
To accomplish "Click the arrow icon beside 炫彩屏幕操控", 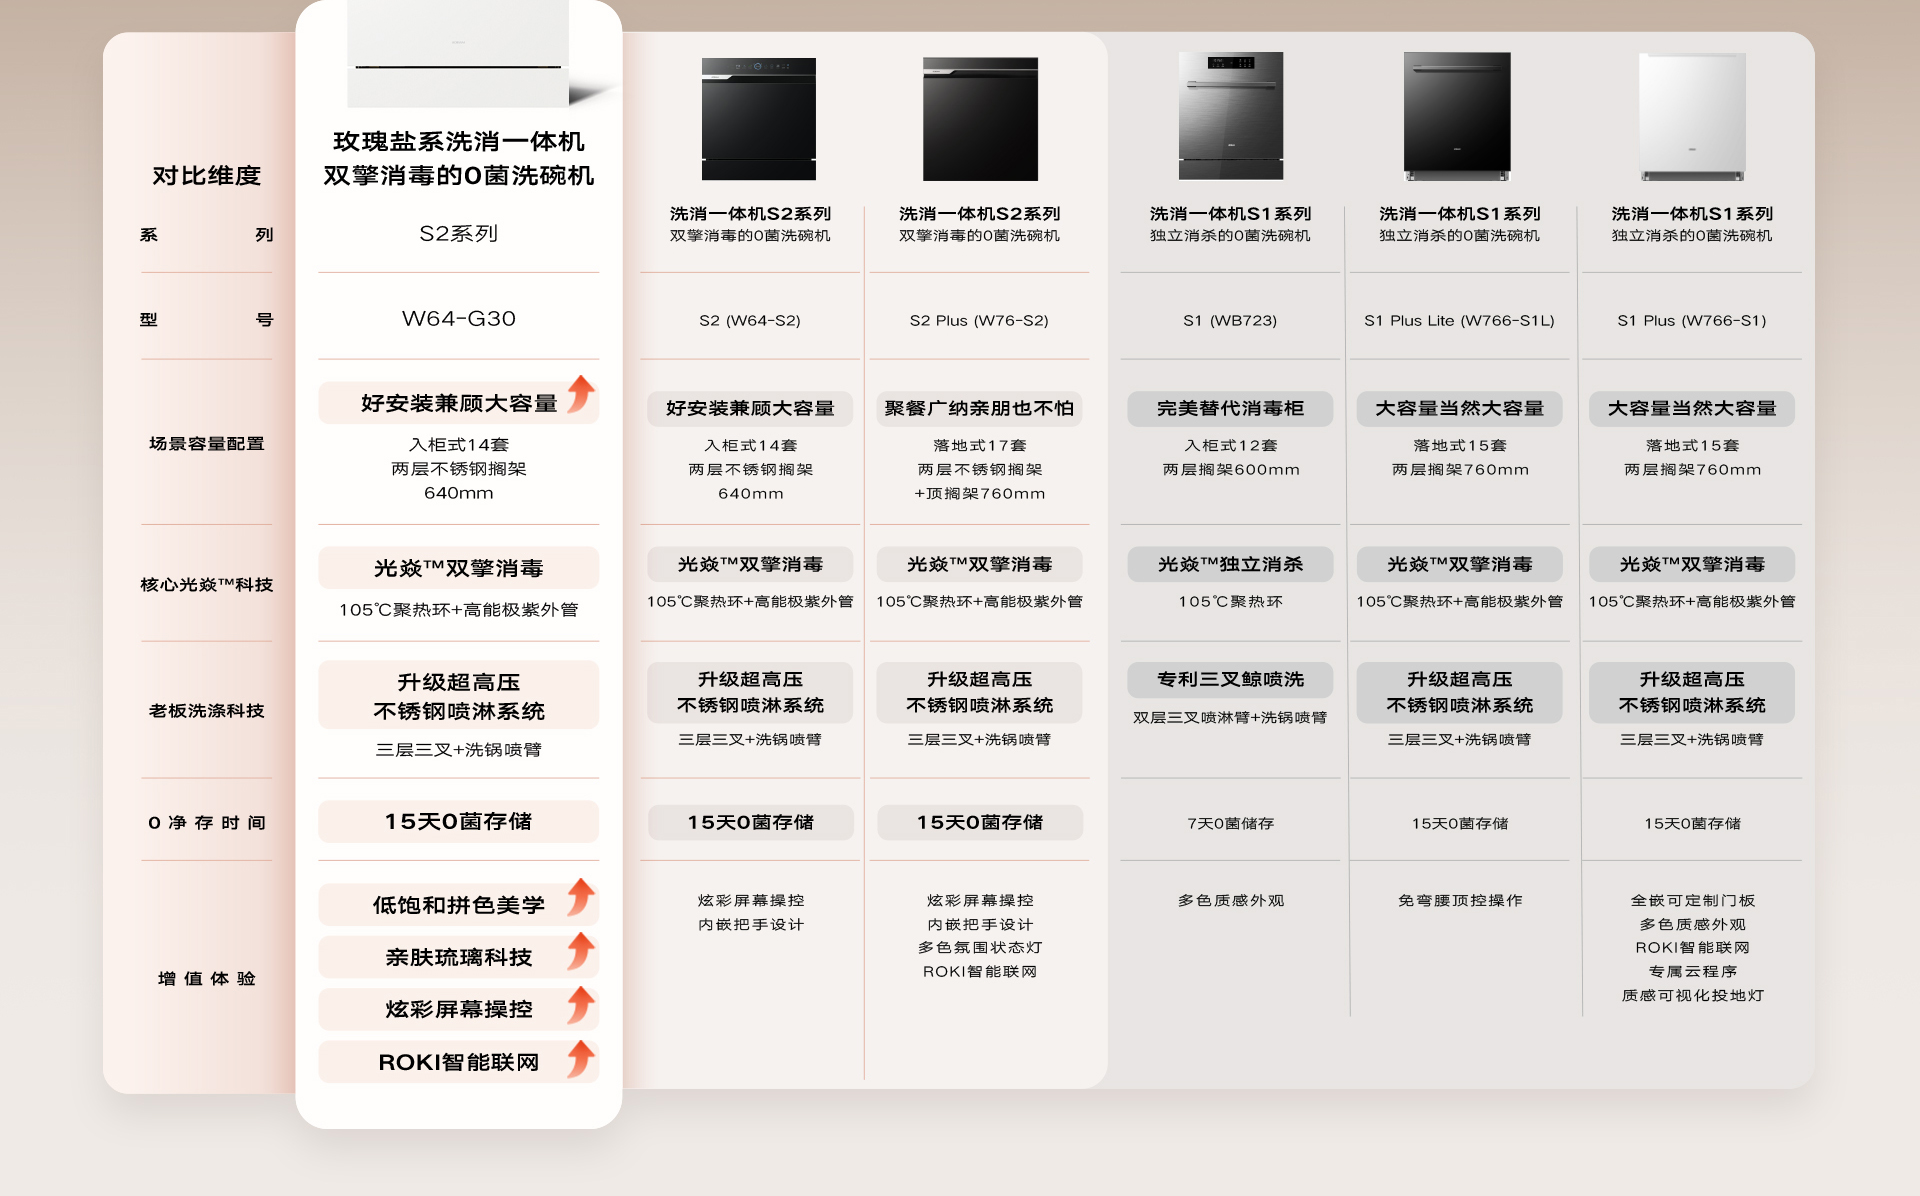I will [581, 1004].
